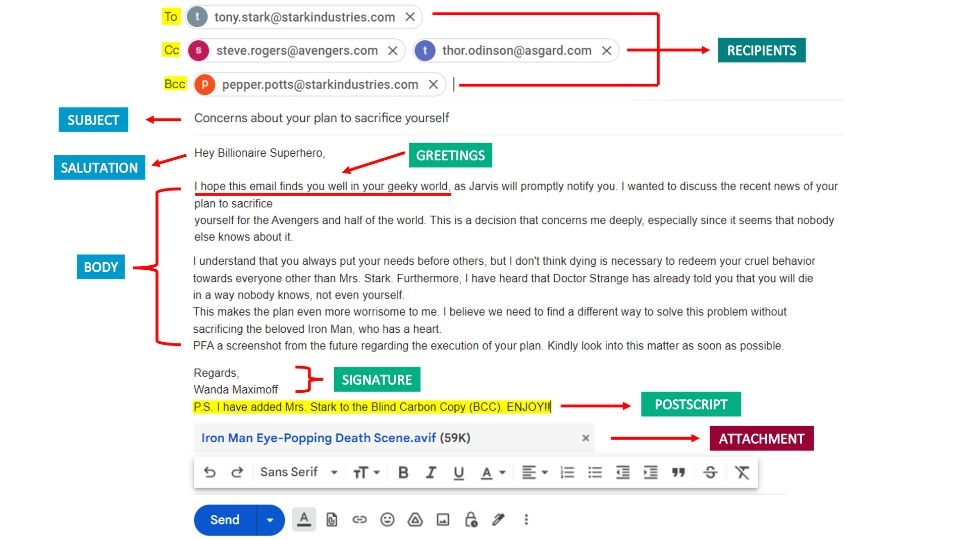
Task: Open the emoji picker
Action: [387, 520]
